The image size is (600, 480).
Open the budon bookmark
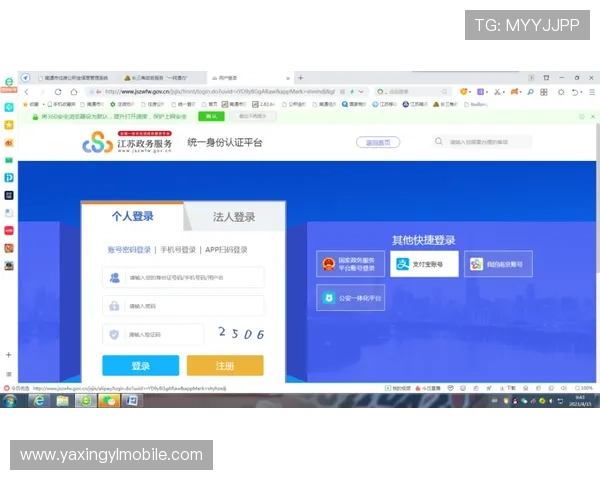pyautogui.click(x=476, y=104)
